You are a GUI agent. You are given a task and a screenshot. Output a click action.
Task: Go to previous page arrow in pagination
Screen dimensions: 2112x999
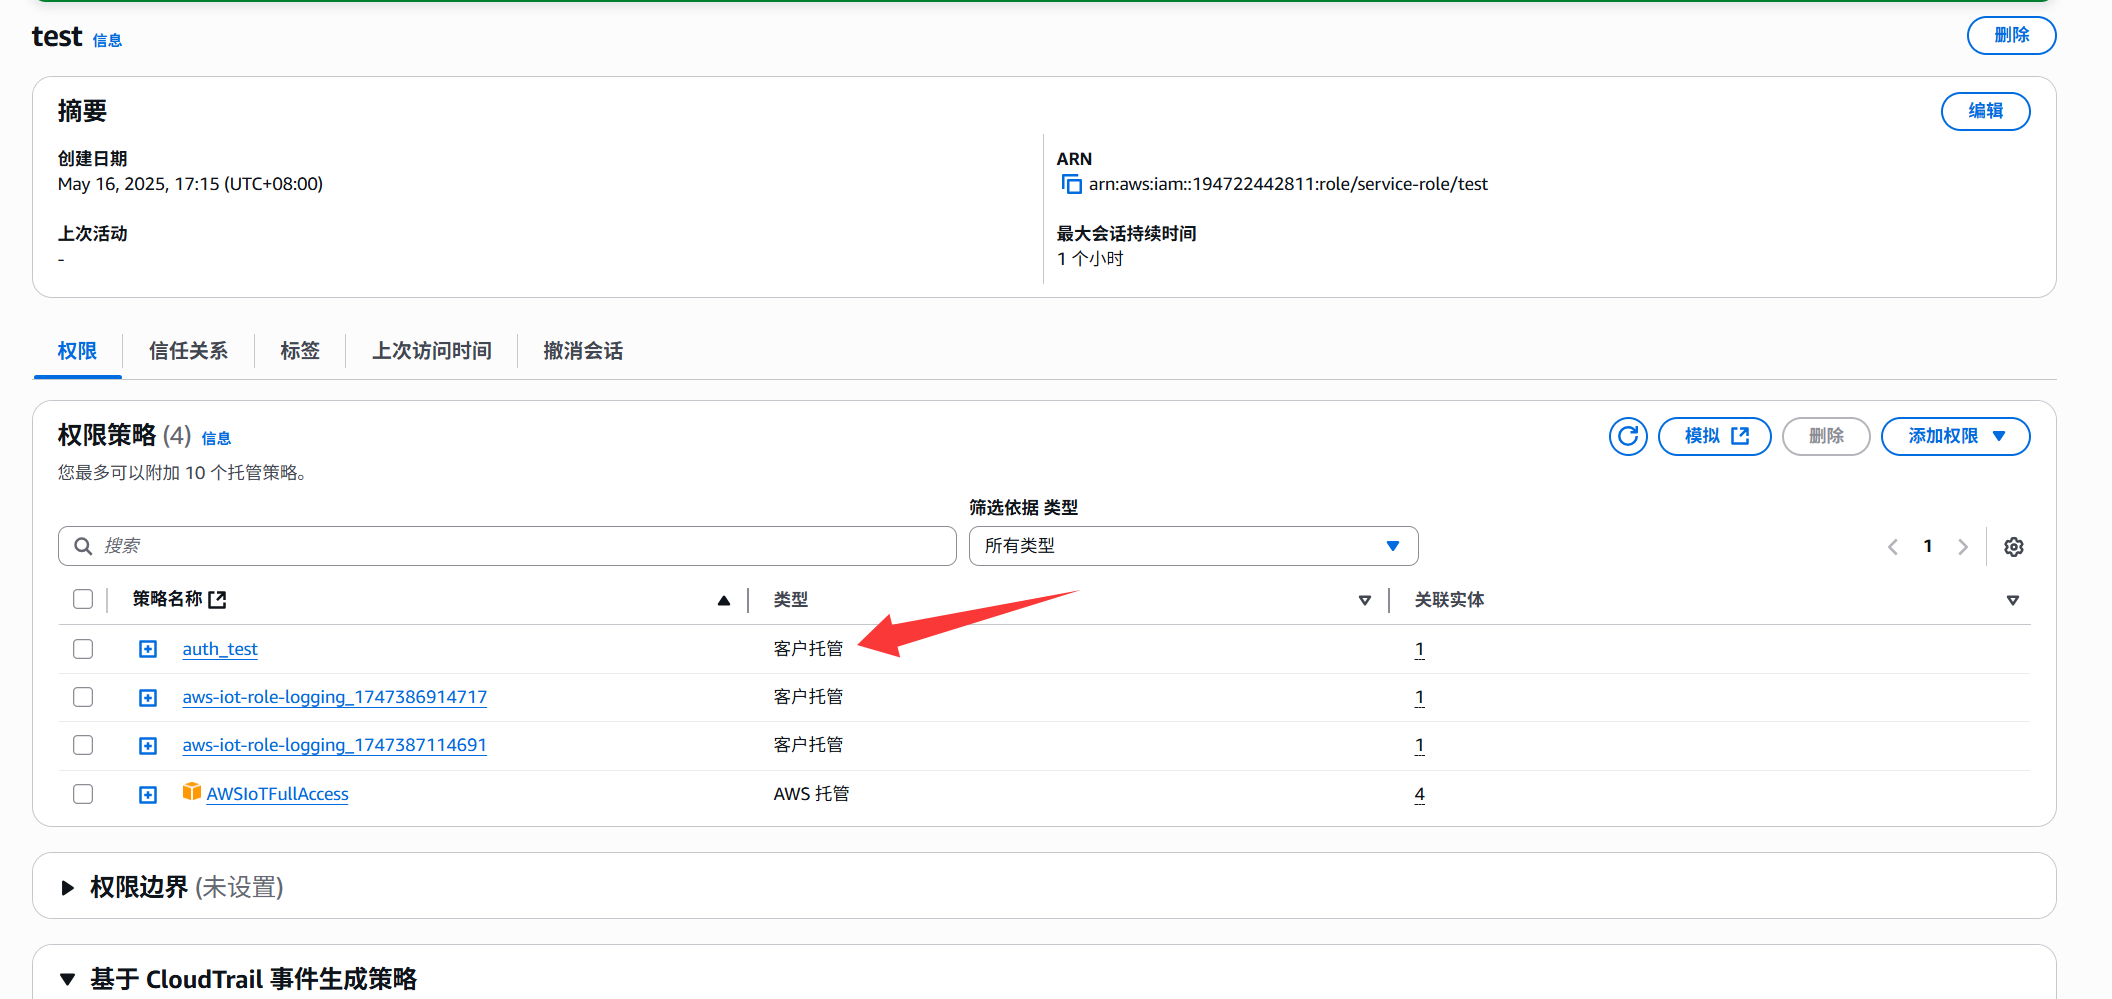pyautogui.click(x=1892, y=547)
